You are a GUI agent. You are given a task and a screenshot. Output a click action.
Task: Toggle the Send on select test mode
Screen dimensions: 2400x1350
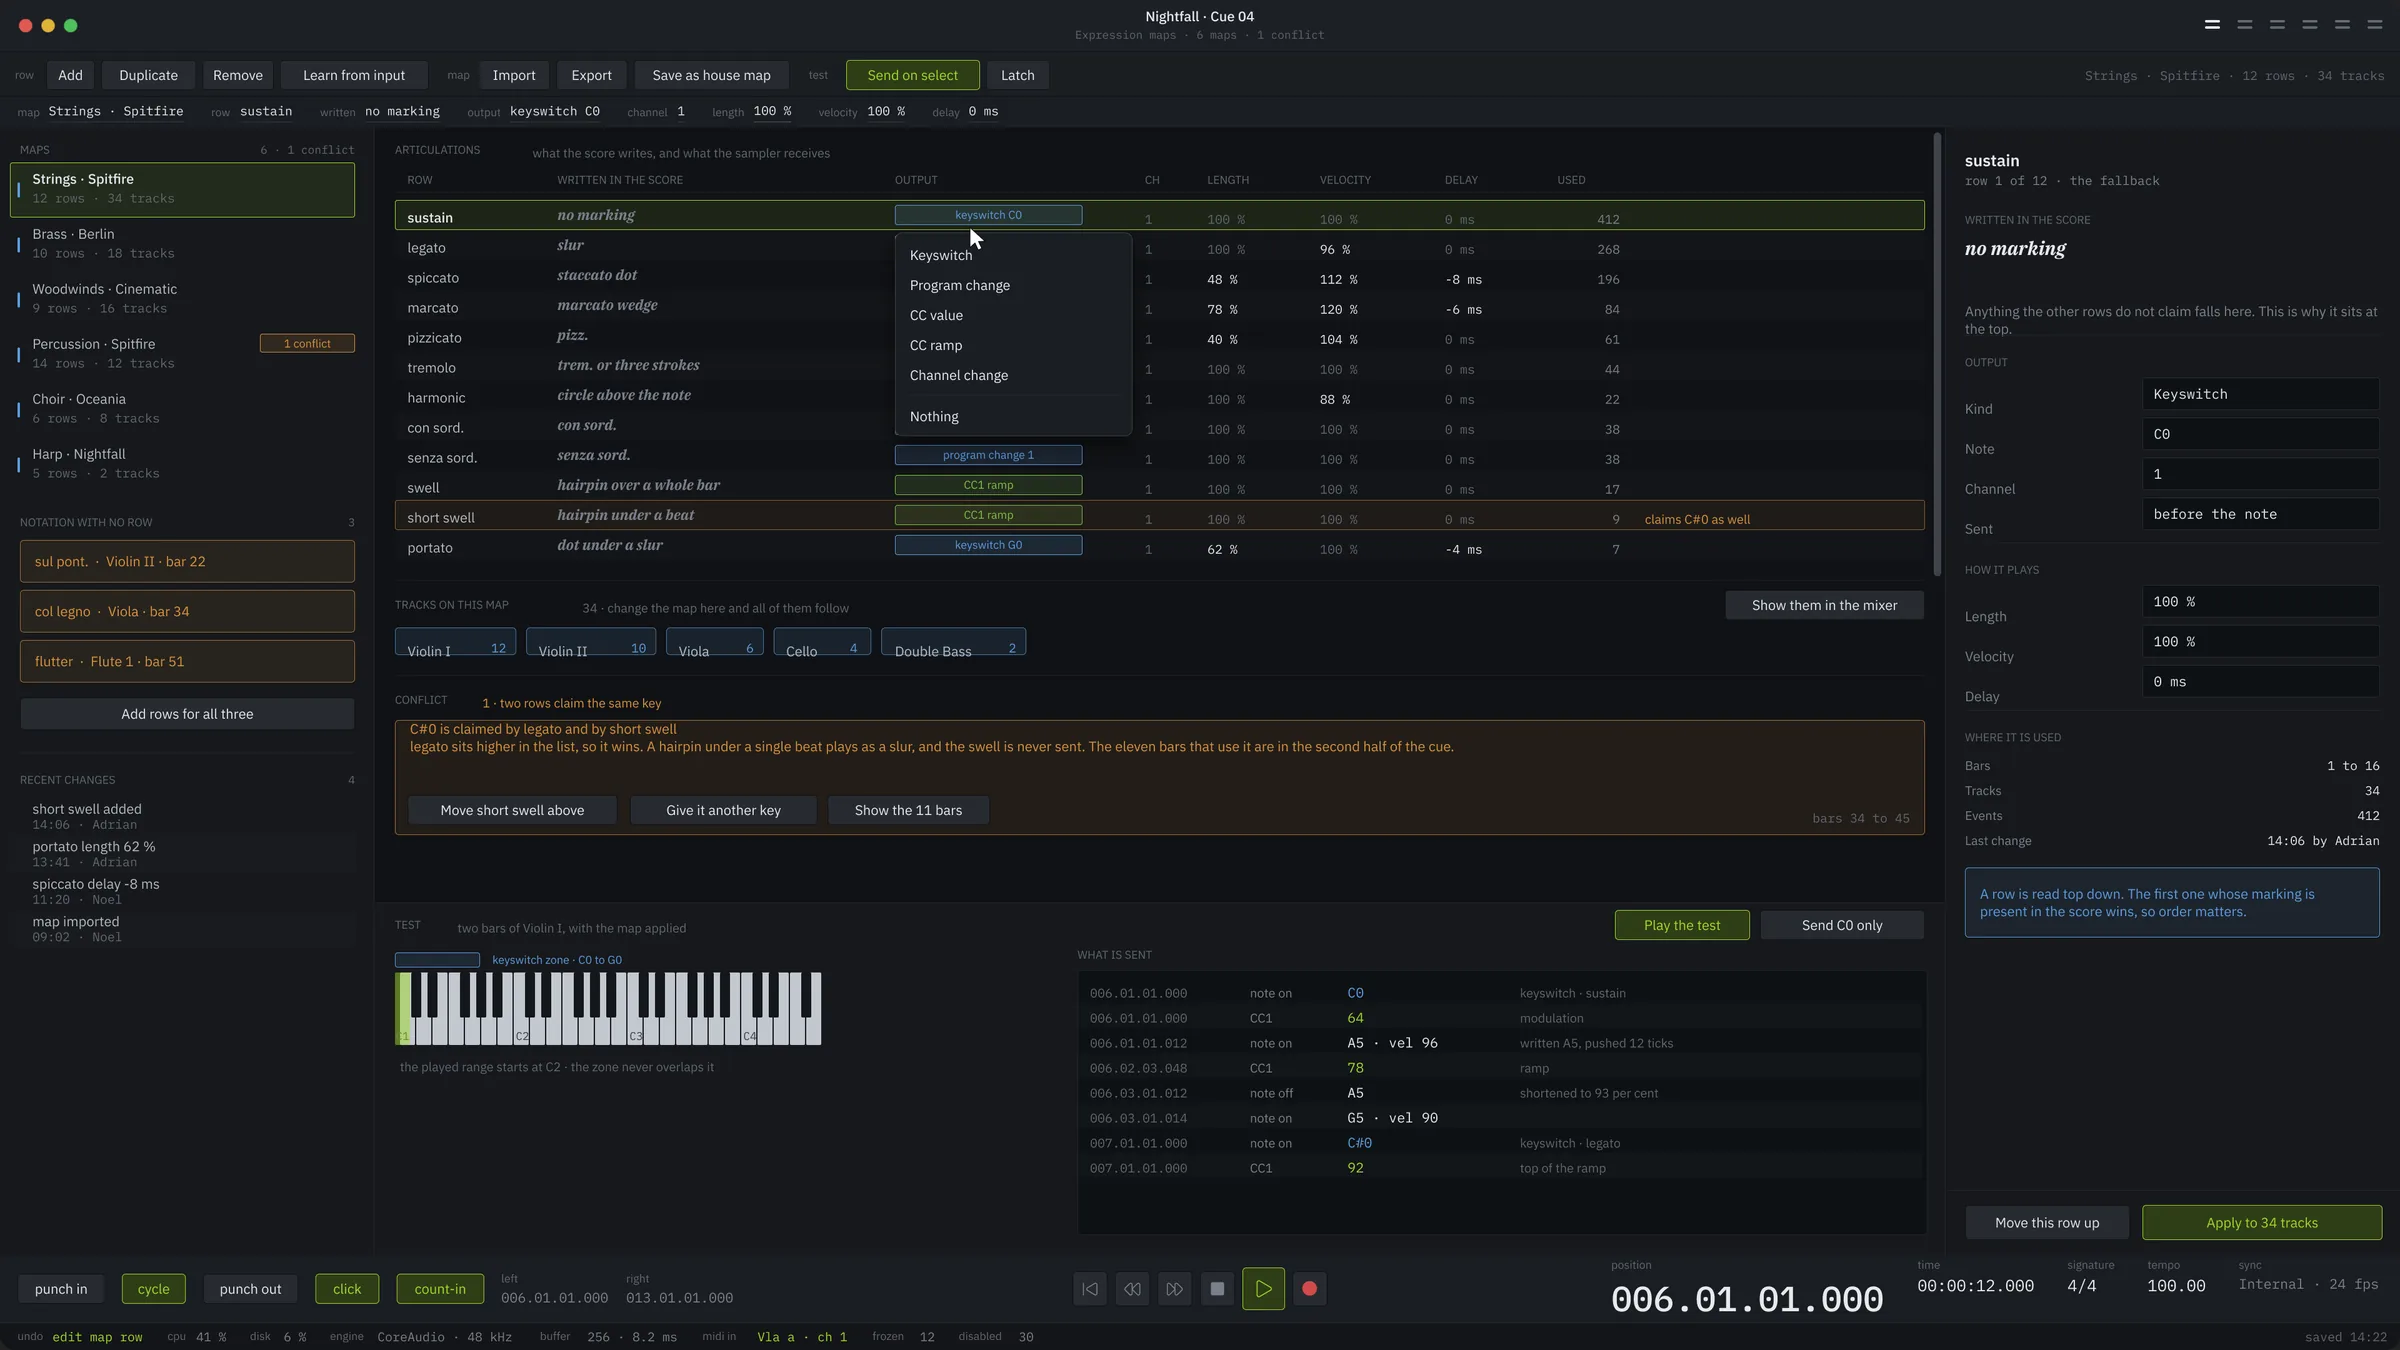tap(912, 75)
